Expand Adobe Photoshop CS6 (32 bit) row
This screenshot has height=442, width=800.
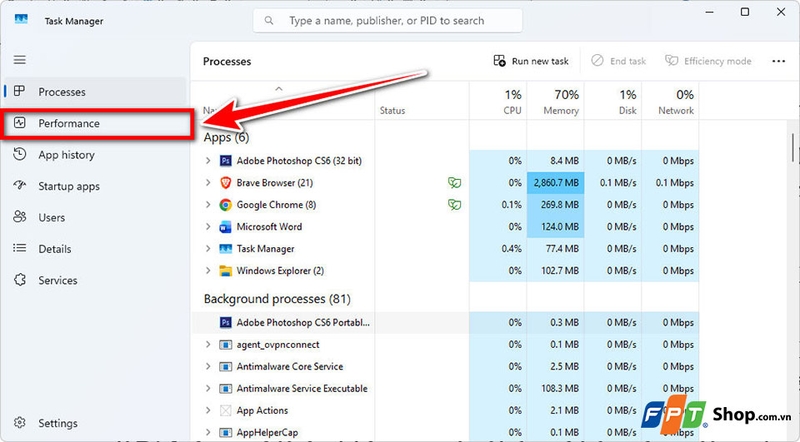coord(208,161)
